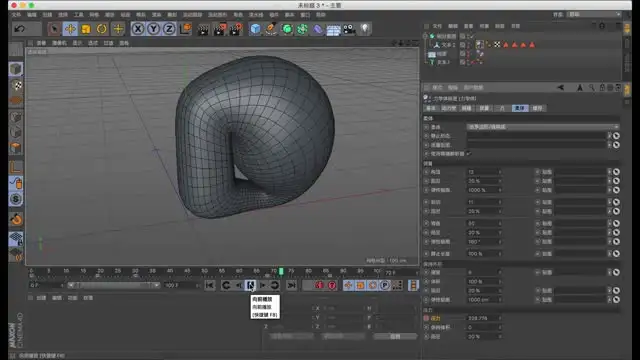
Task: Click the green timeline playhead marker
Action: [x=281, y=271]
